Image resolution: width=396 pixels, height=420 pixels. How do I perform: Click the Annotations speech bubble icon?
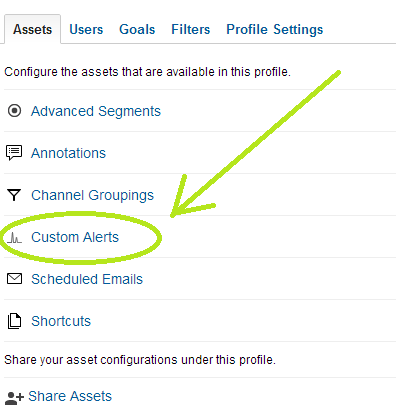coord(14,153)
